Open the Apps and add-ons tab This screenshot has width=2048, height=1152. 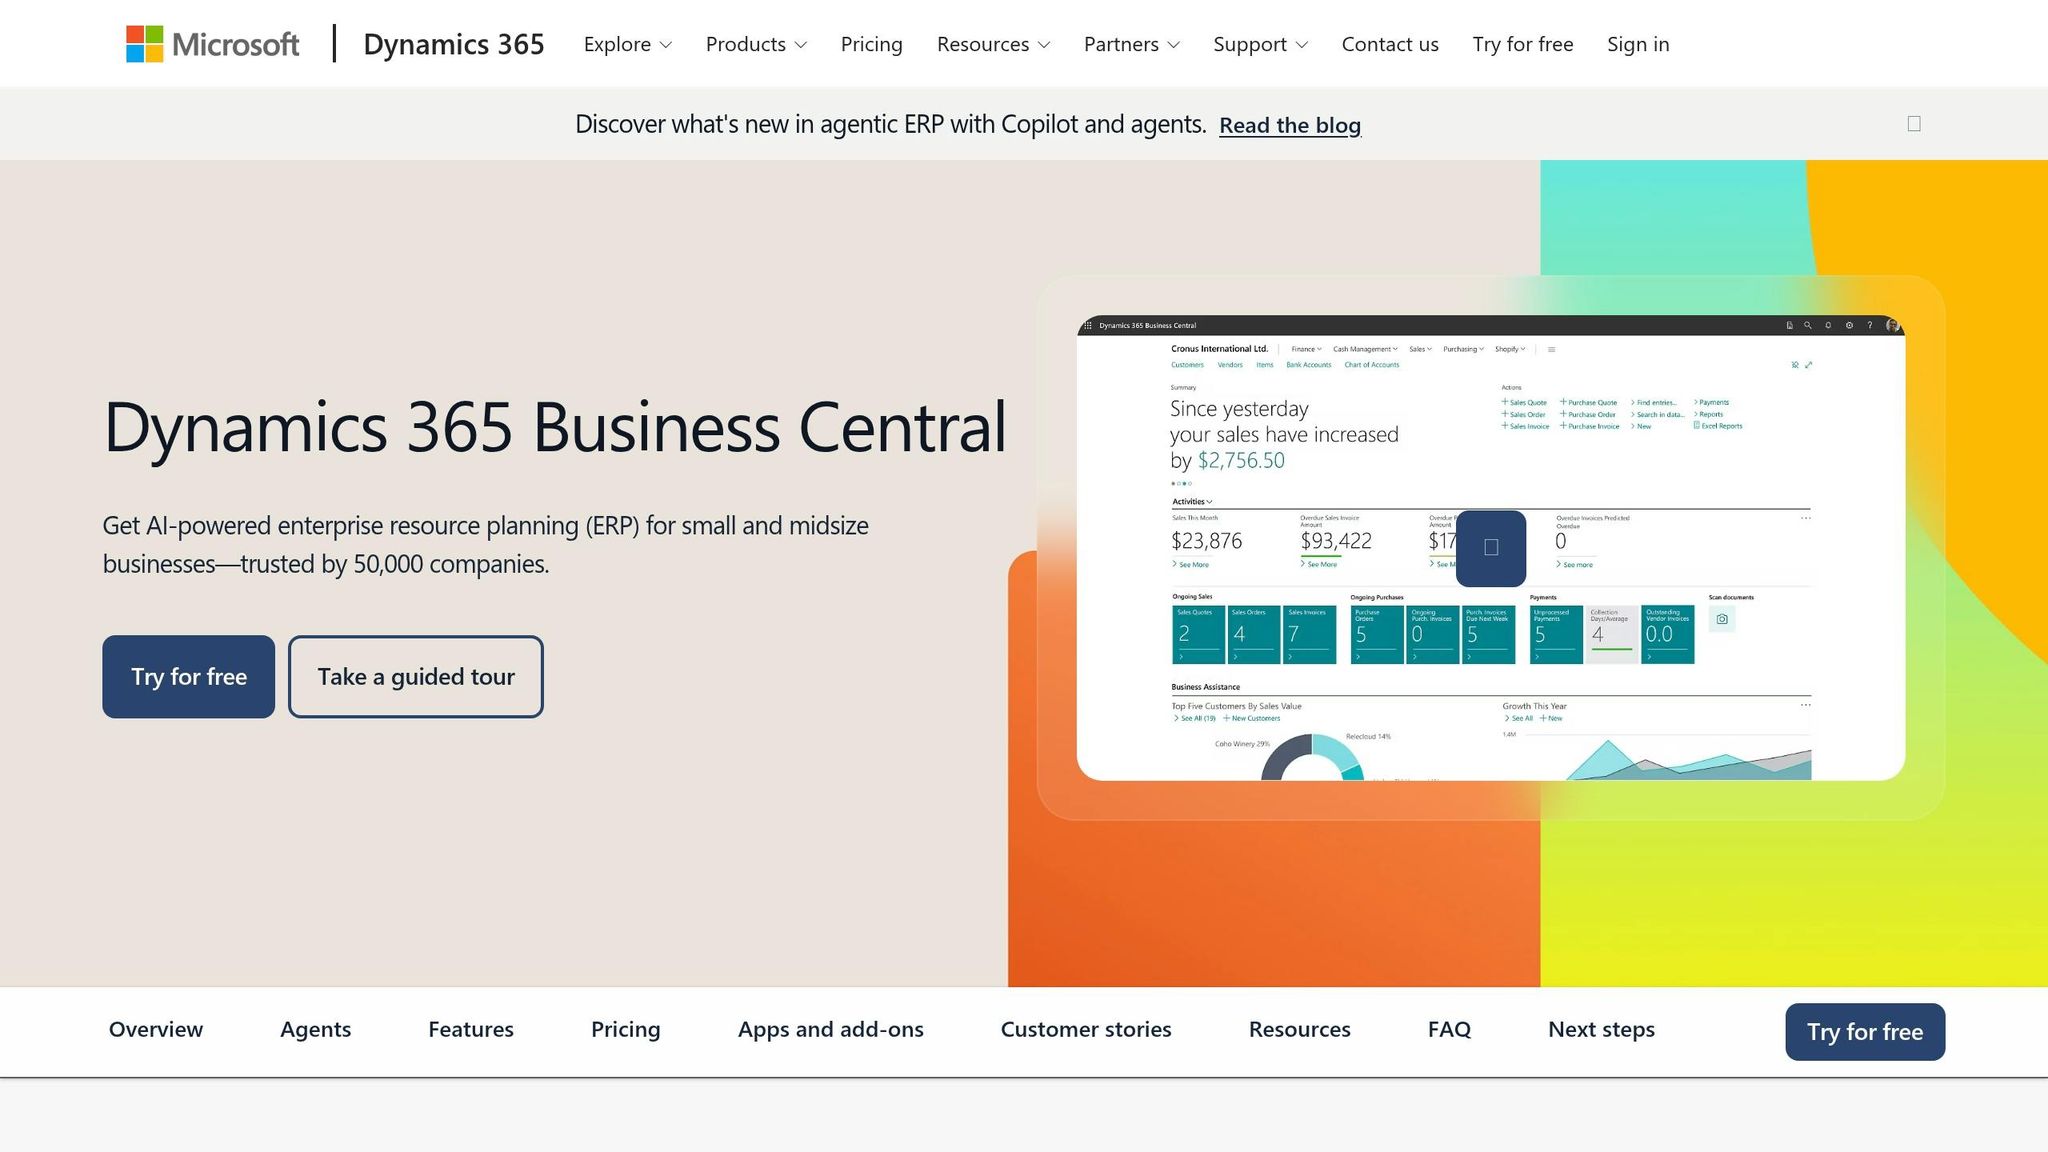[831, 1030]
